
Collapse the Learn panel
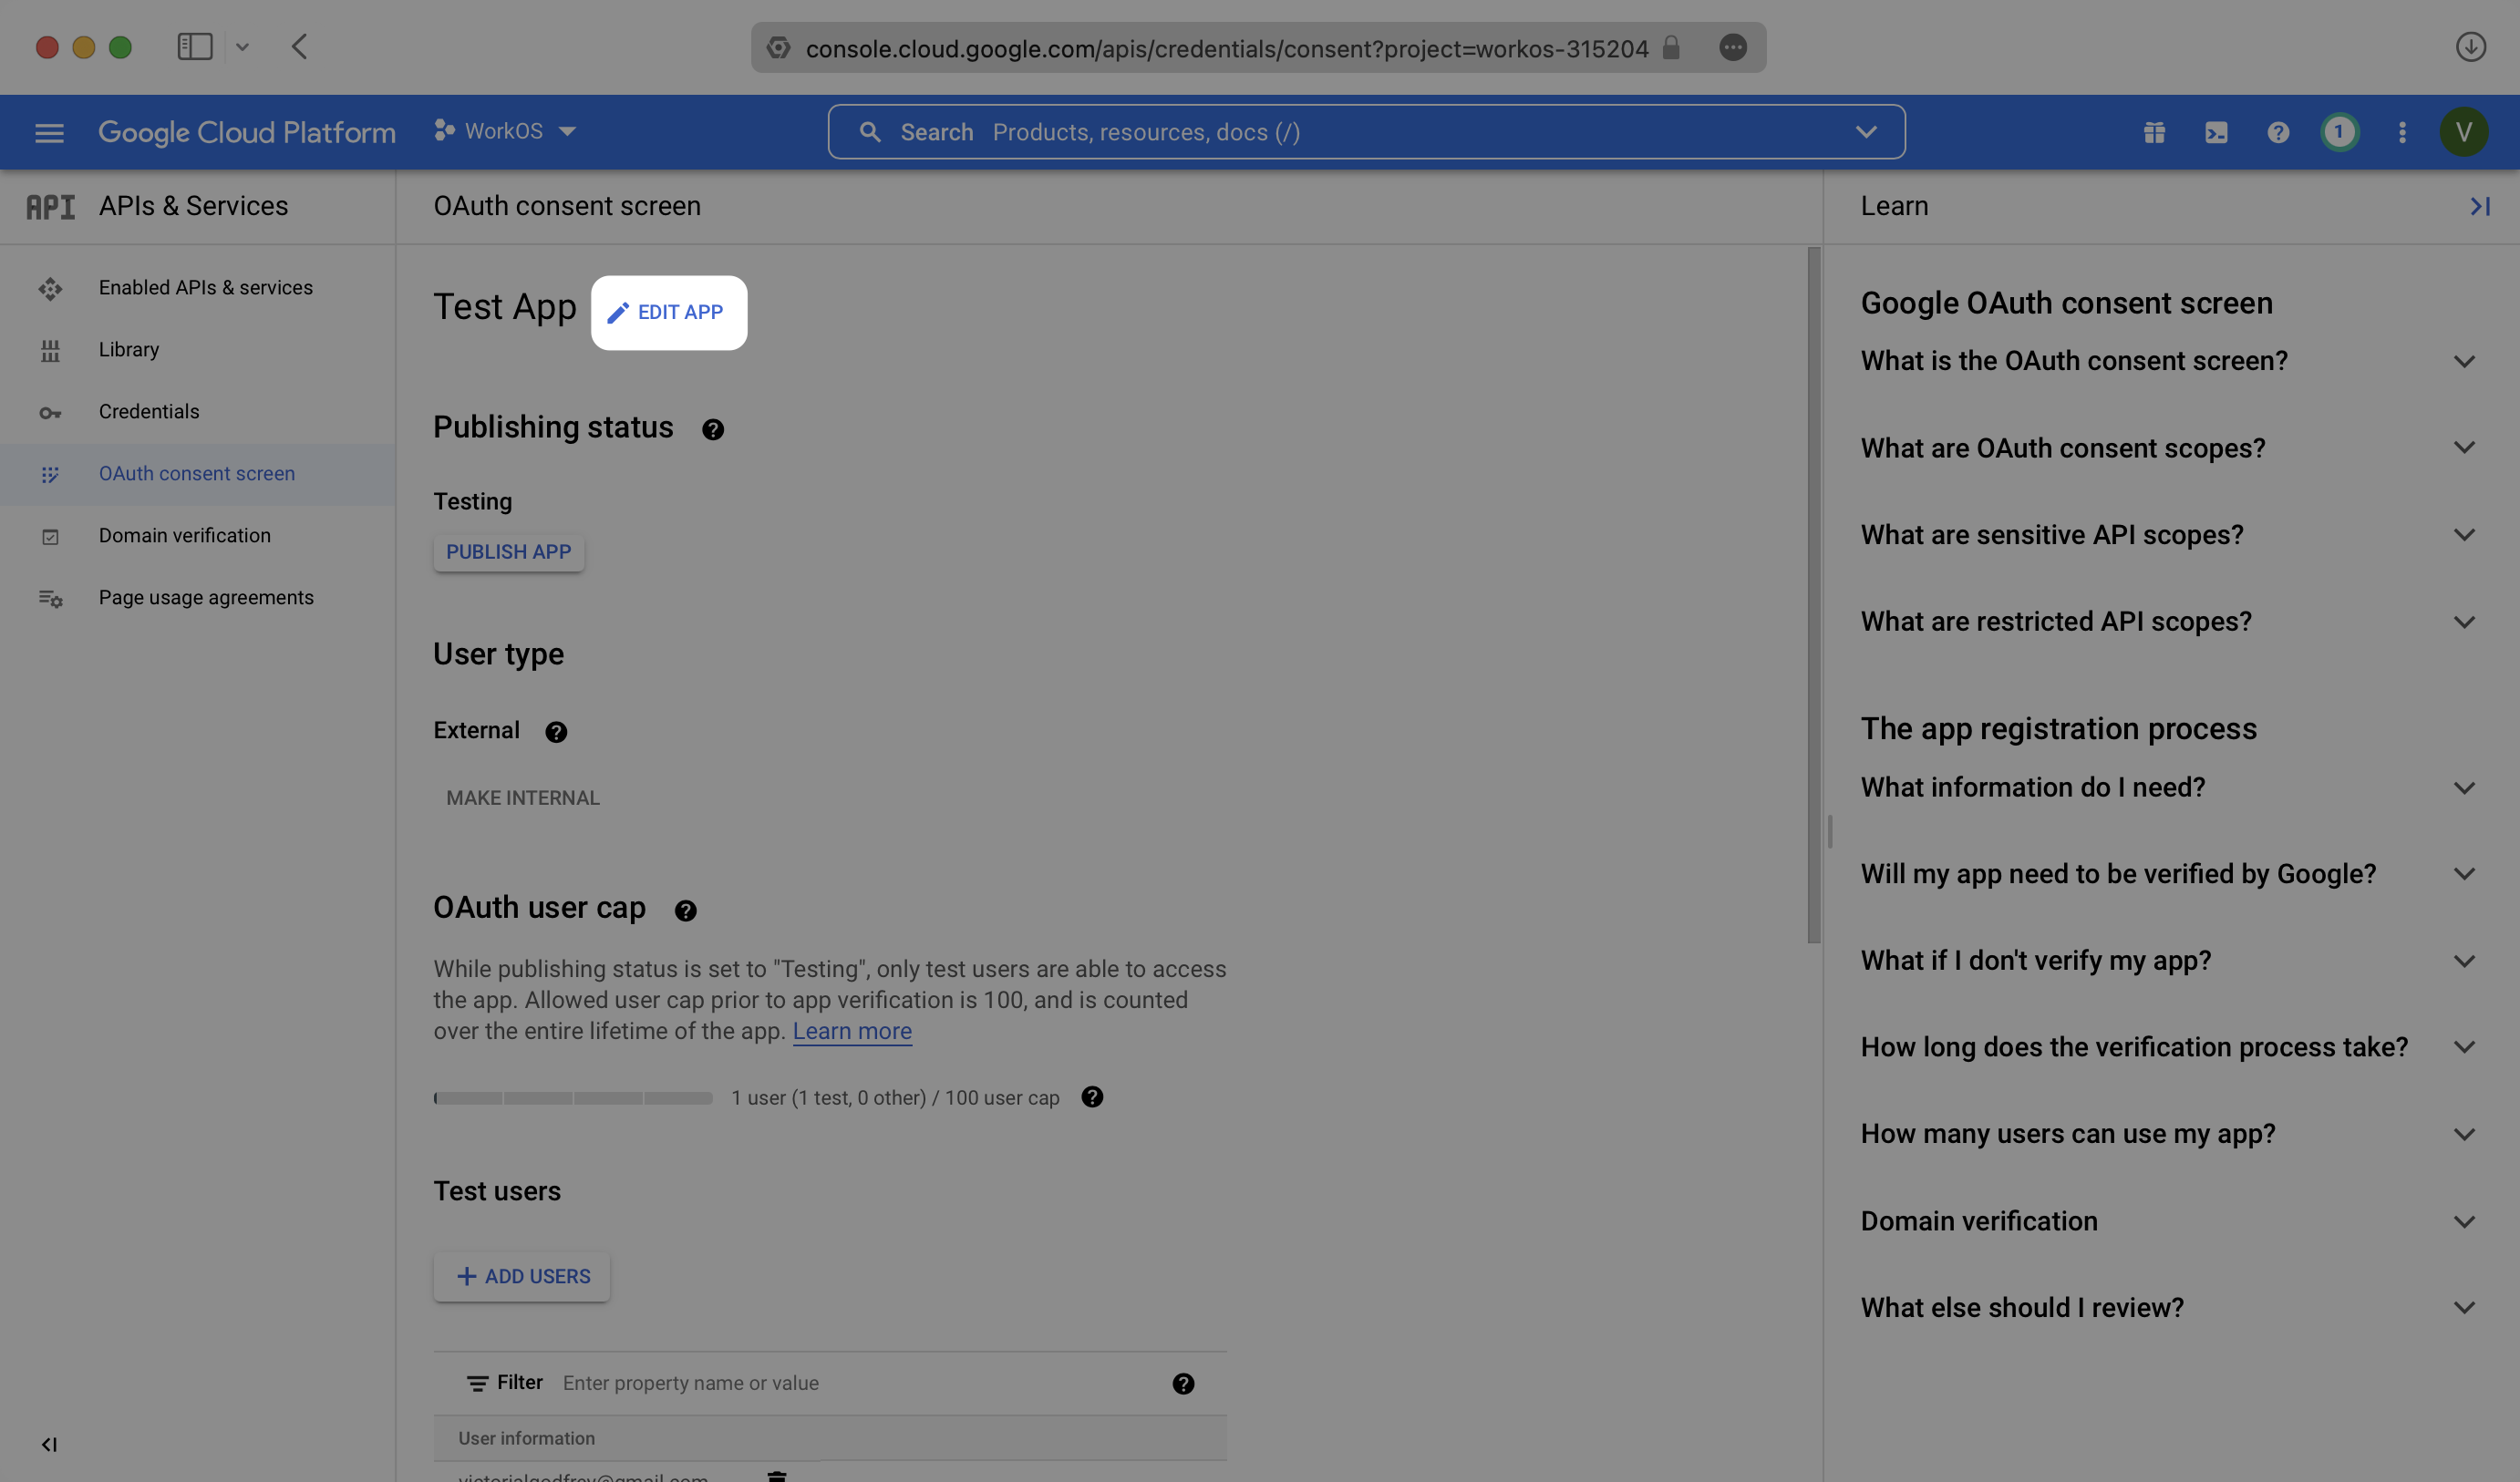[2479, 206]
